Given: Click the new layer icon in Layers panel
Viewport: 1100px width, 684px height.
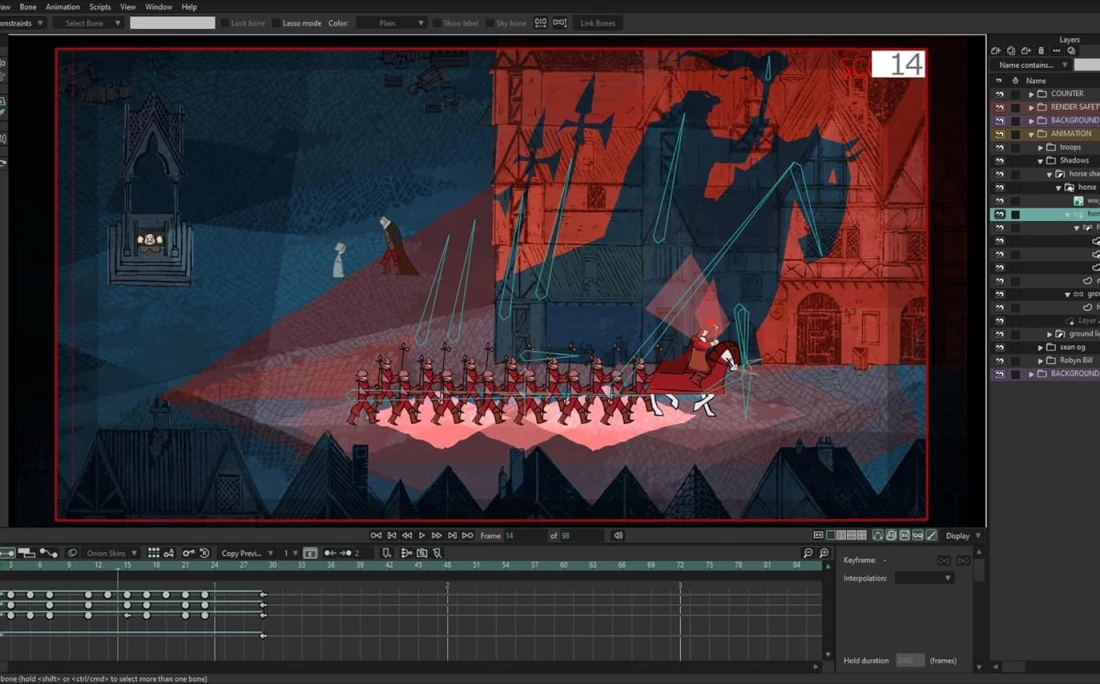Looking at the screenshot, I should (996, 50).
